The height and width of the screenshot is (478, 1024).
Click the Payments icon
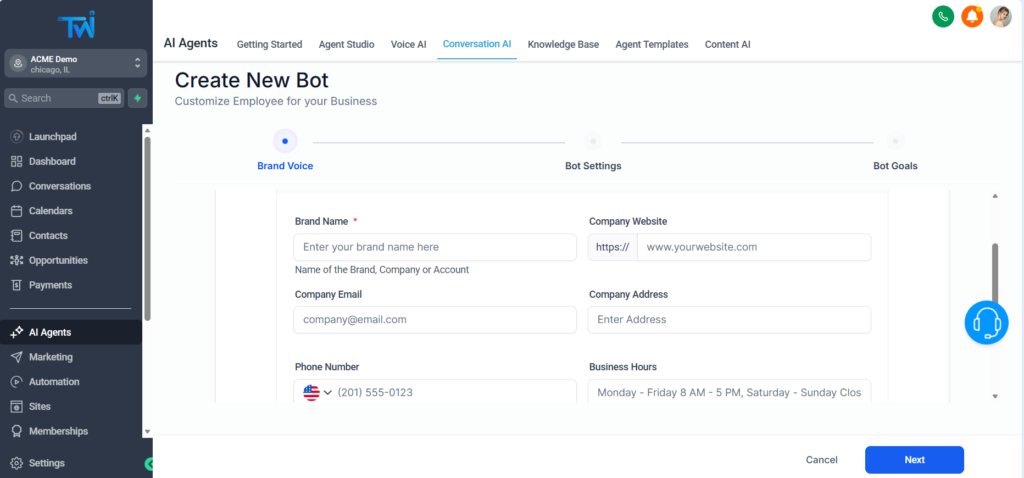(x=17, y=285)
